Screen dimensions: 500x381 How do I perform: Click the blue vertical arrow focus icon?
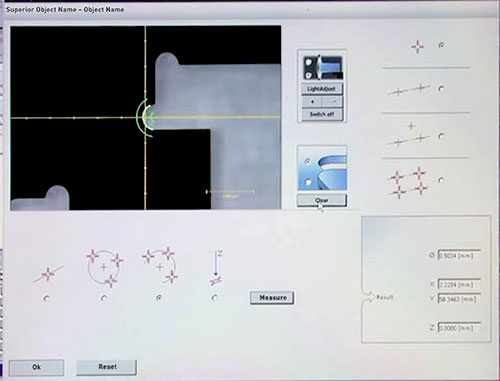pyautogui.click(x=217, y=267)
